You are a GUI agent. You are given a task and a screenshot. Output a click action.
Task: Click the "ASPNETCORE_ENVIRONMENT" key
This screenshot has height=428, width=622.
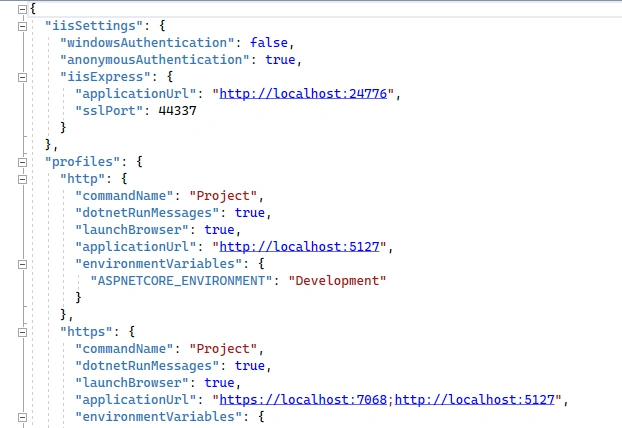pyautogui.click(x=181, y=281)
